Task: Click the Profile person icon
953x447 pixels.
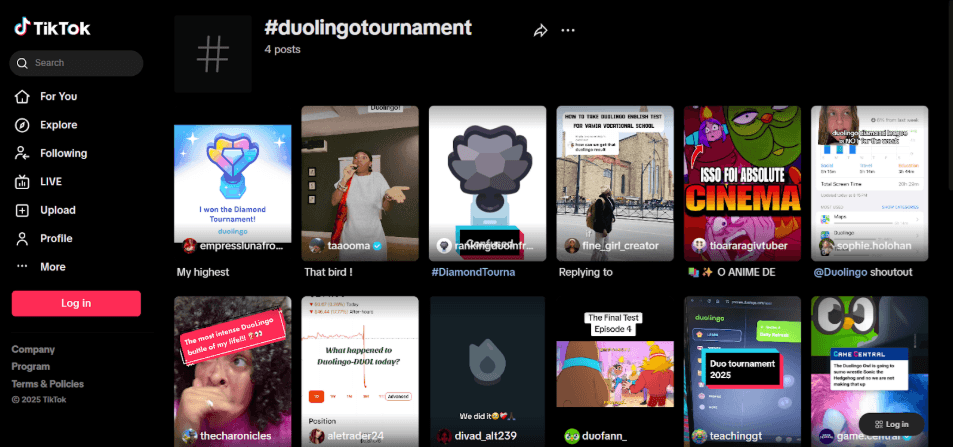Action: 22,238
